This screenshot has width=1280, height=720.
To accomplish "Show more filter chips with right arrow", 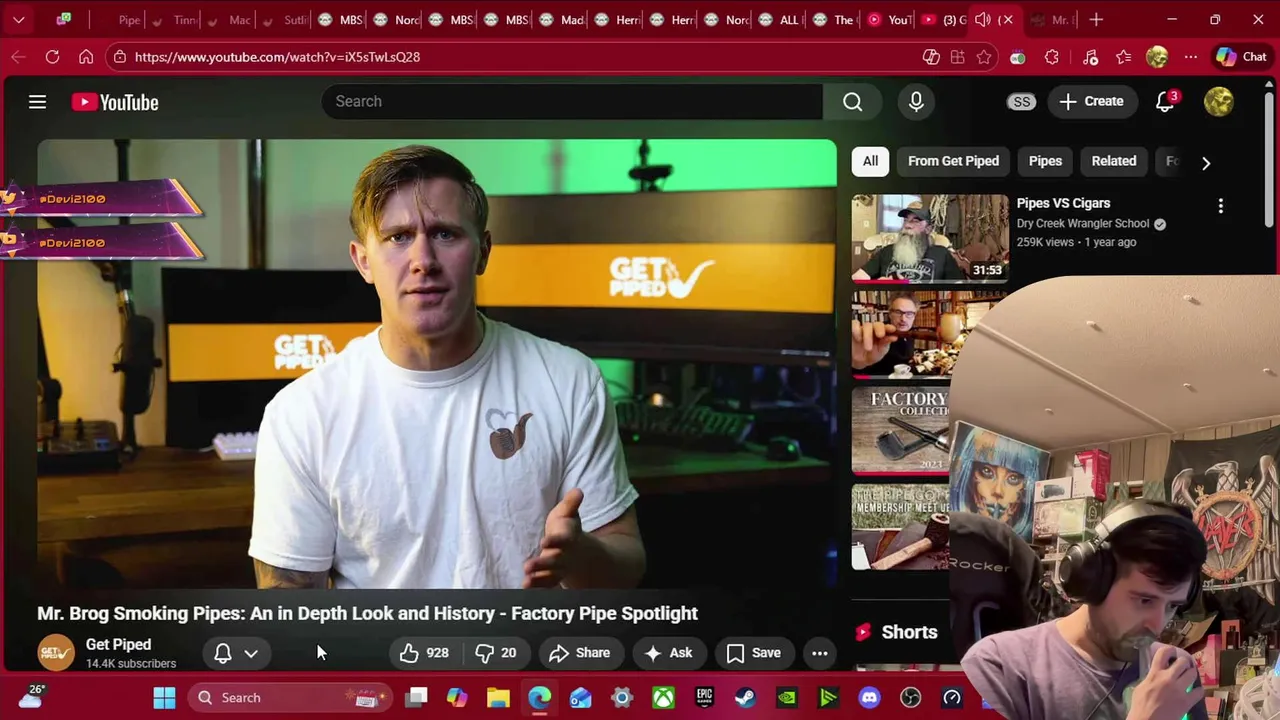I will click(1206, 162).
